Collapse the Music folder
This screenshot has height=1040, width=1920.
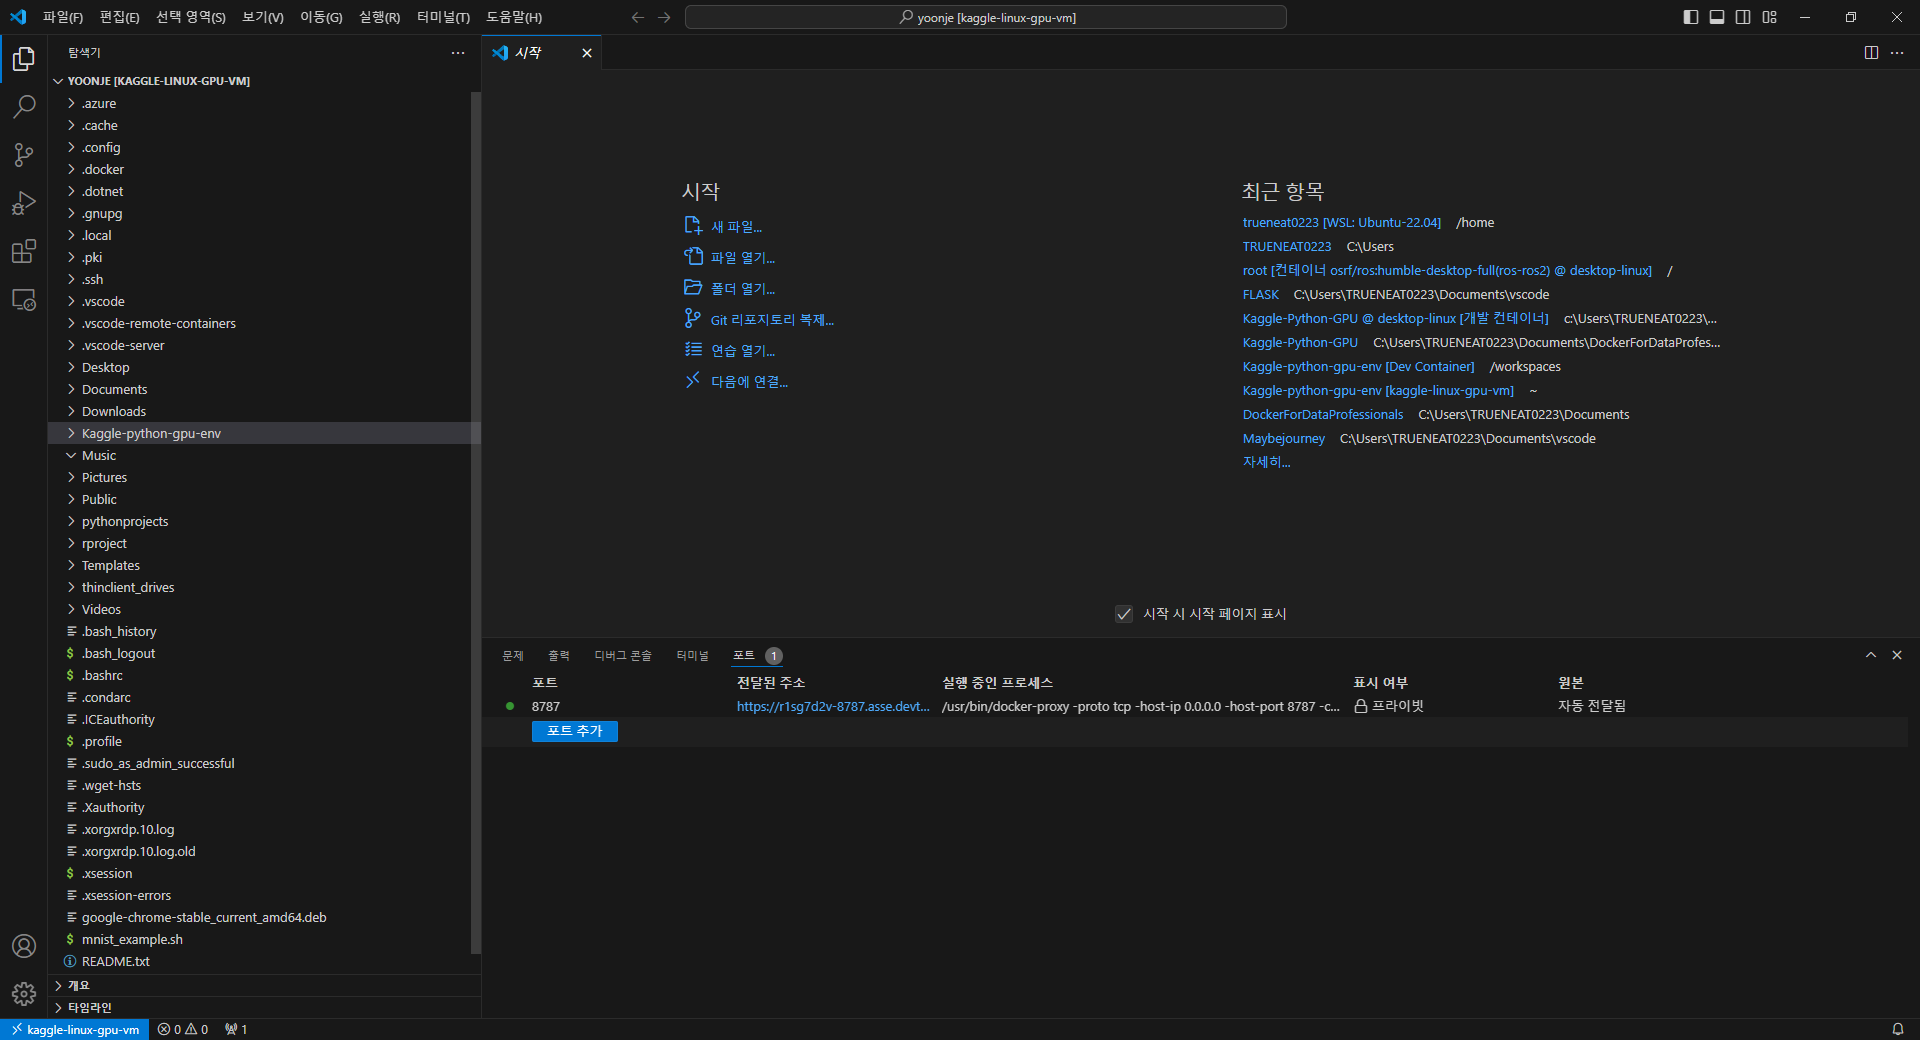pyautogui.click(x=264, y=455)
